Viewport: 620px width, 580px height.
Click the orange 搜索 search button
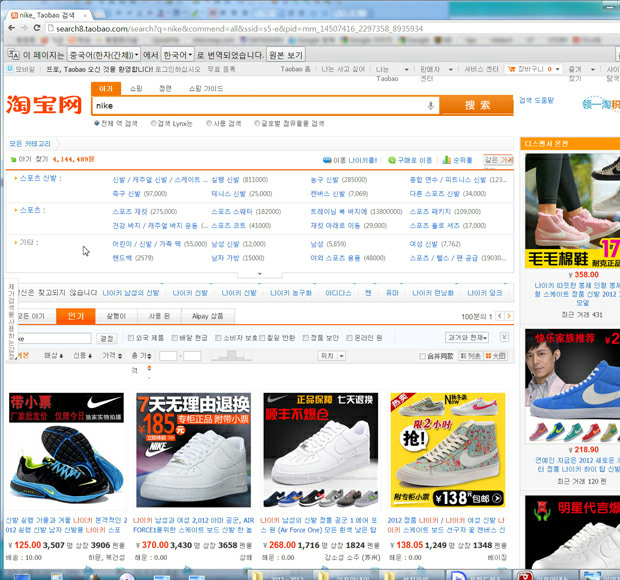477,105
